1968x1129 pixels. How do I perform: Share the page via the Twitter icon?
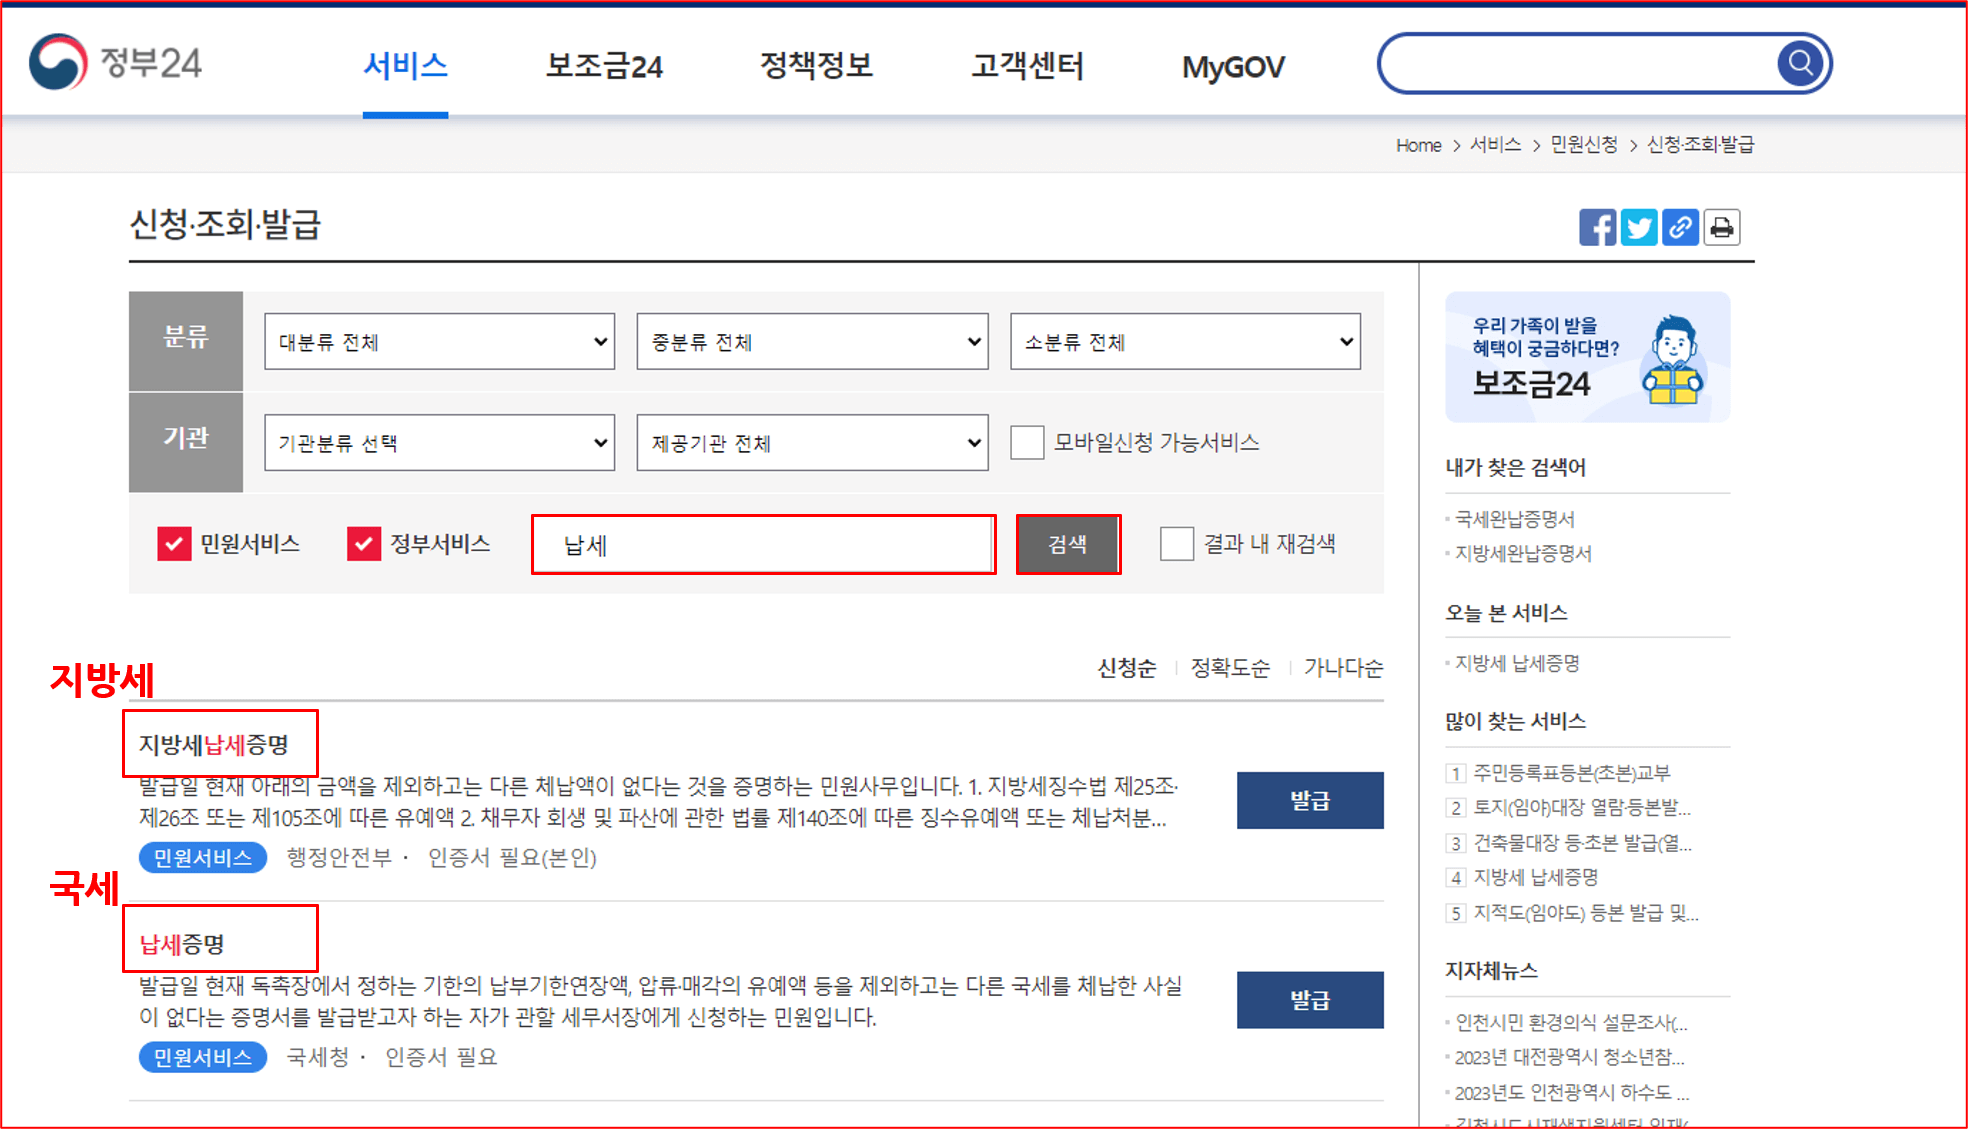pyautogui.click(x=1639, y=227)
